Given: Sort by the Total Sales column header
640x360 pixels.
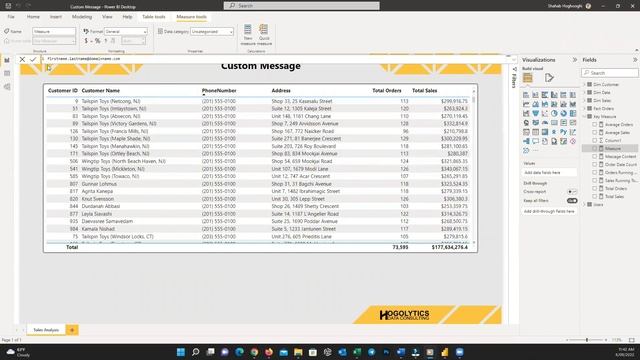Looking at the screenshot, I should (x=424, y=91).
